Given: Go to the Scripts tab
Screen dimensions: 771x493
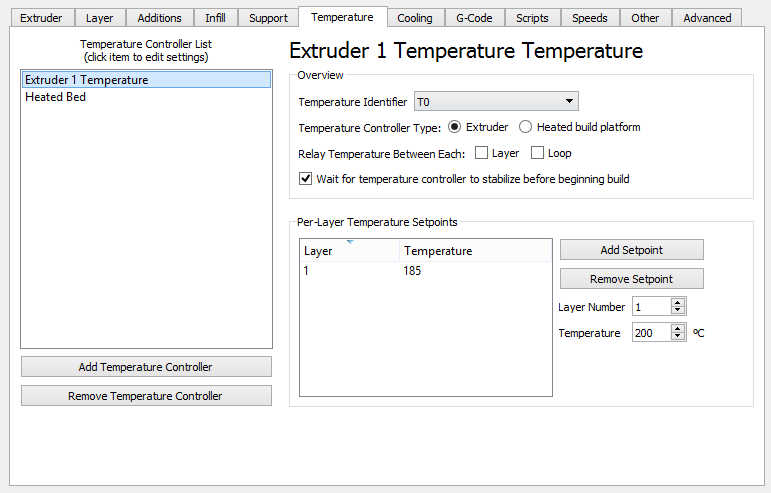Looking at the screenshot, I should click(533, 18).
